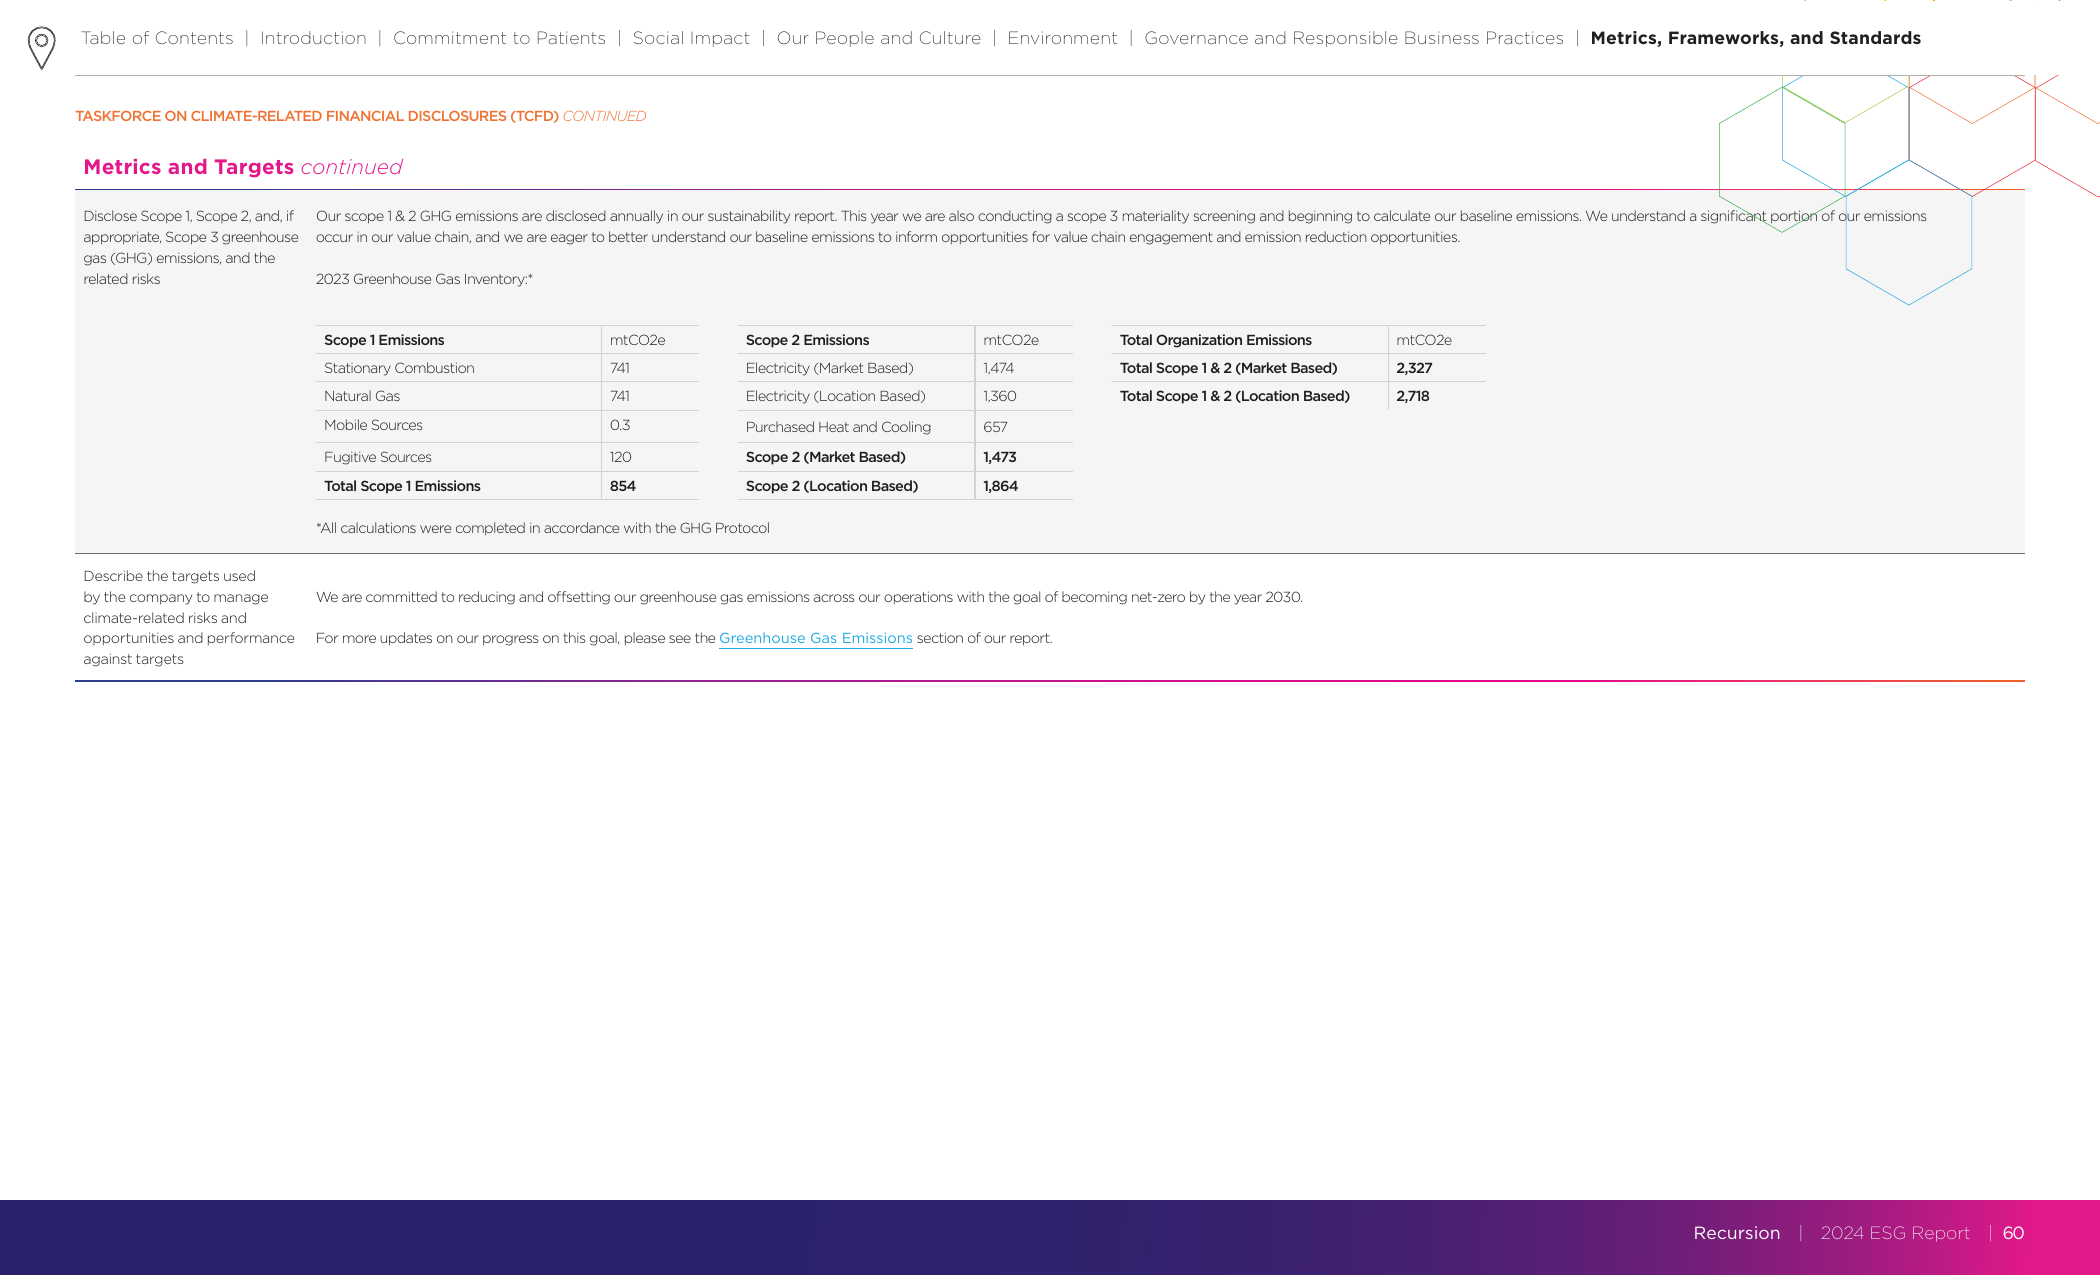Click the Scope 2 Emissions table header

(807, 340)
